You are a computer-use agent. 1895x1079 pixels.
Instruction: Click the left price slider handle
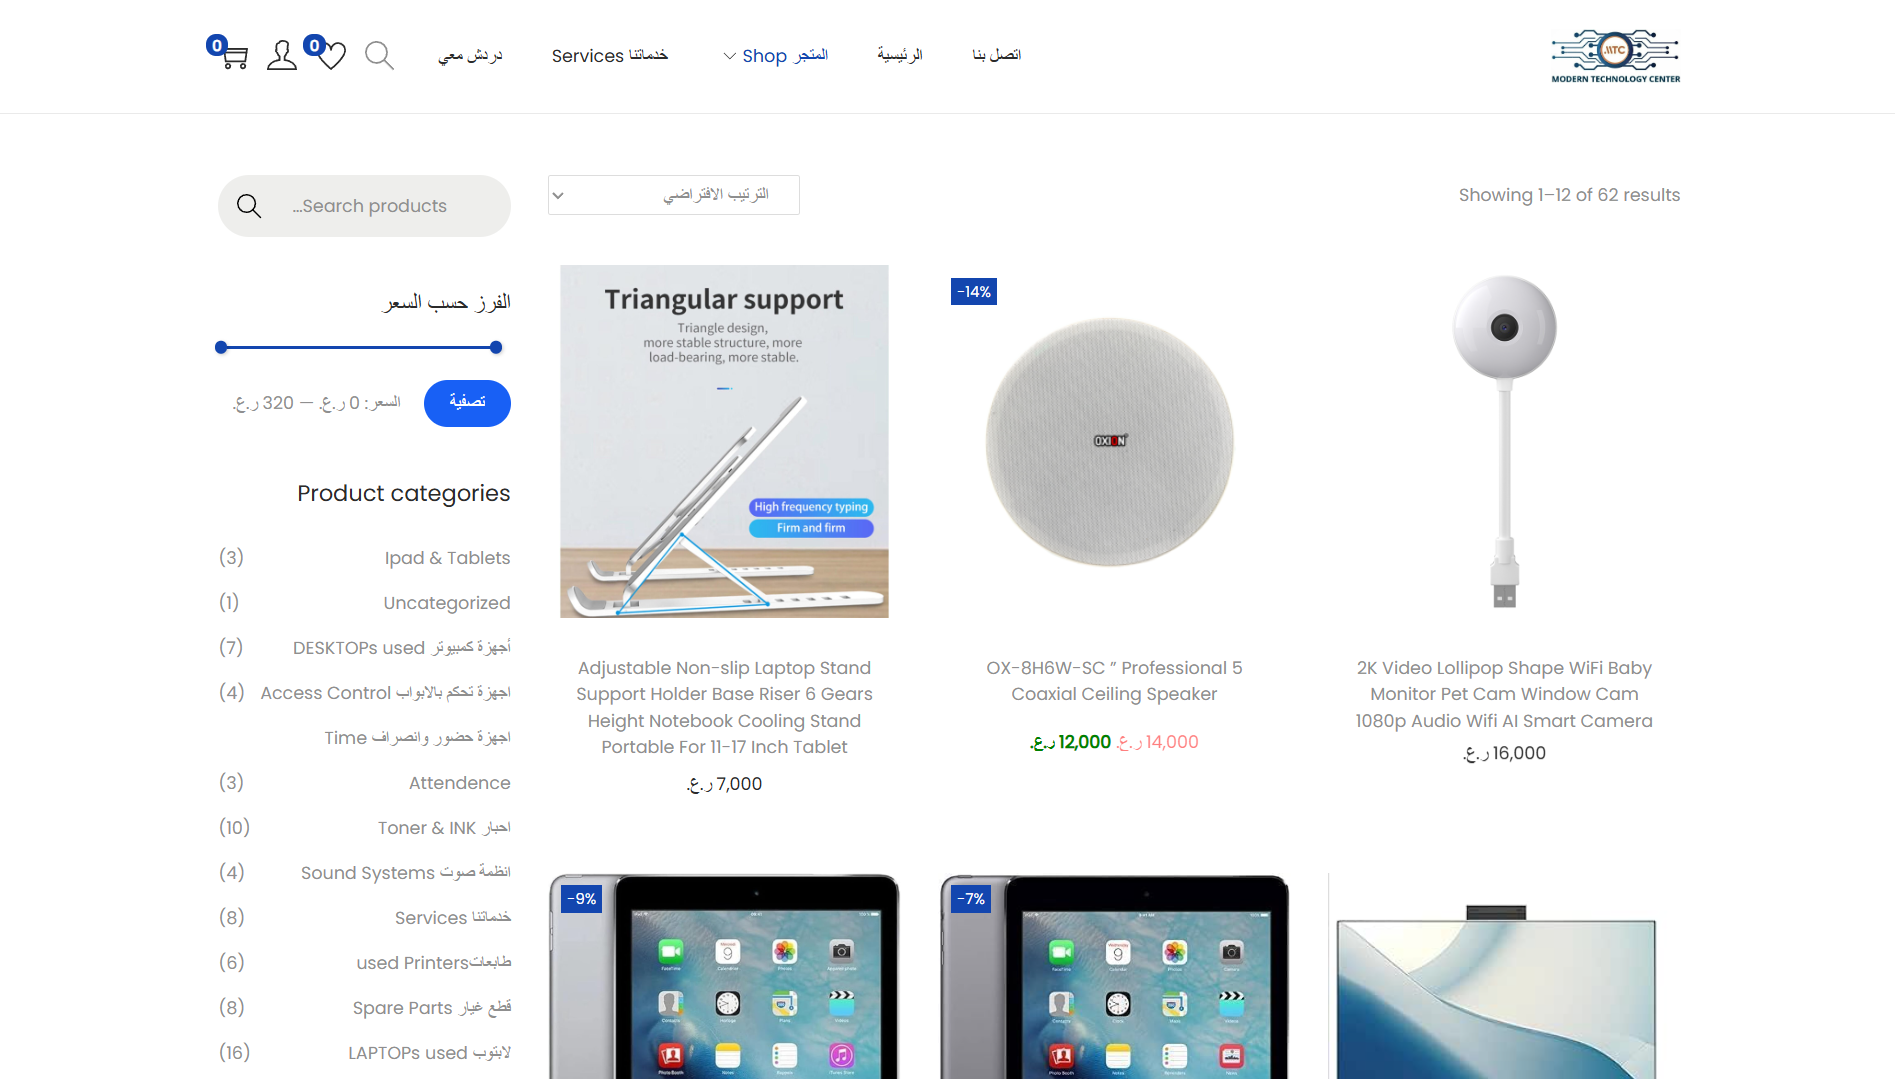[221, 348]
